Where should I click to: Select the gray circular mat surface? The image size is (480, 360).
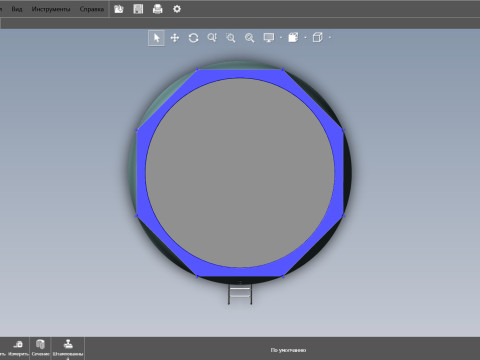pos(240,173)
